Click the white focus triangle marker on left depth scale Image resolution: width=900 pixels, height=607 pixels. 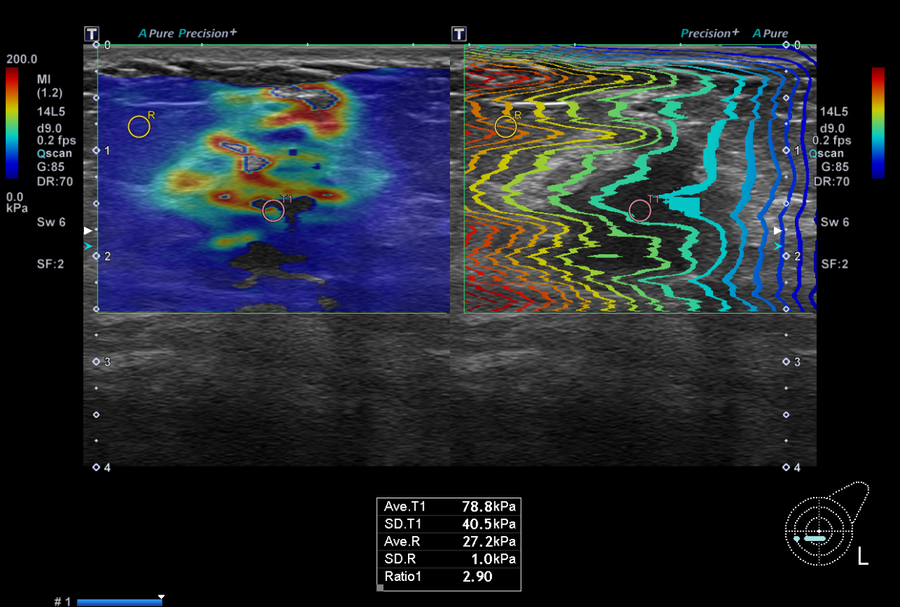pyautogui.click(x=88, y=231)
